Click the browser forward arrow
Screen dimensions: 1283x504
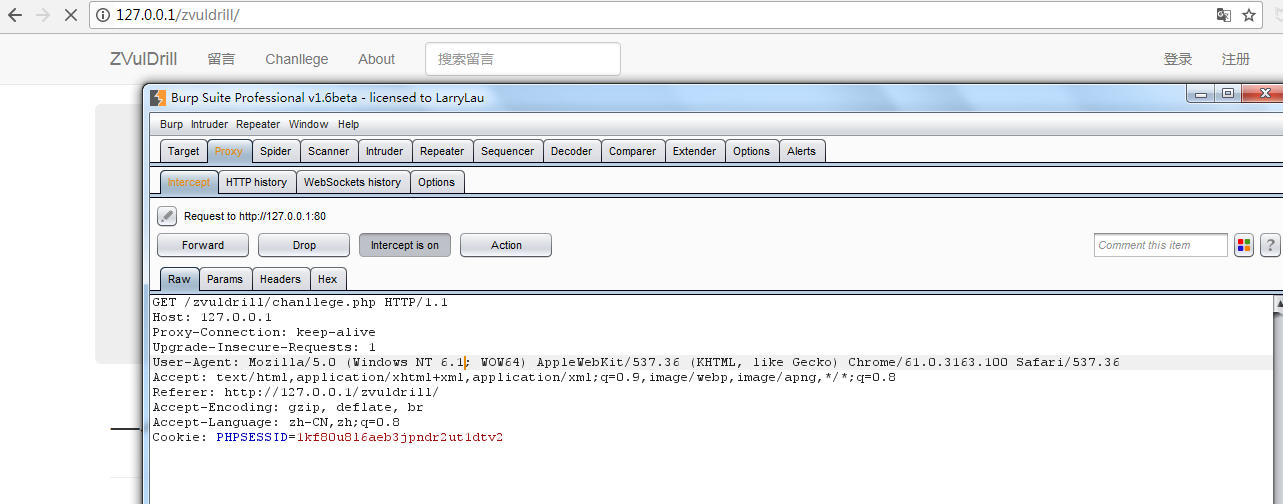pyautogui.click(x=44, y=15)
